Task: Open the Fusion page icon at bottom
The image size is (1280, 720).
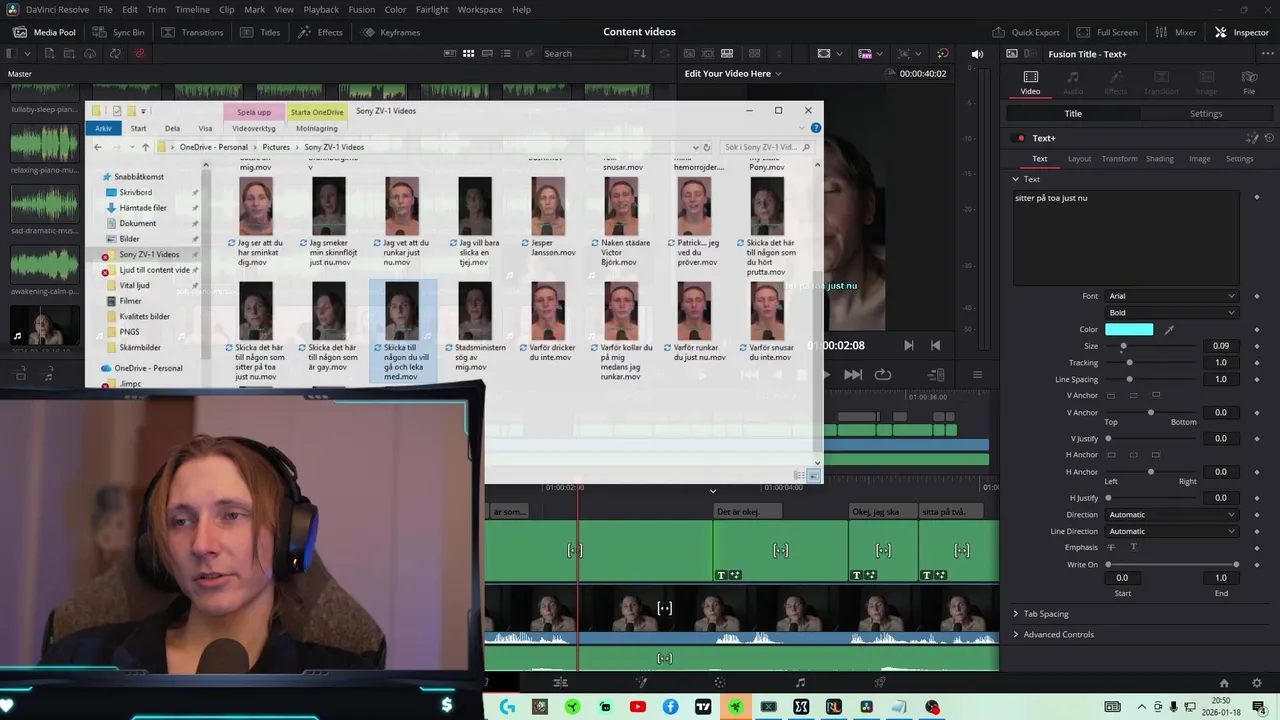Action: (x=719, y=683)
